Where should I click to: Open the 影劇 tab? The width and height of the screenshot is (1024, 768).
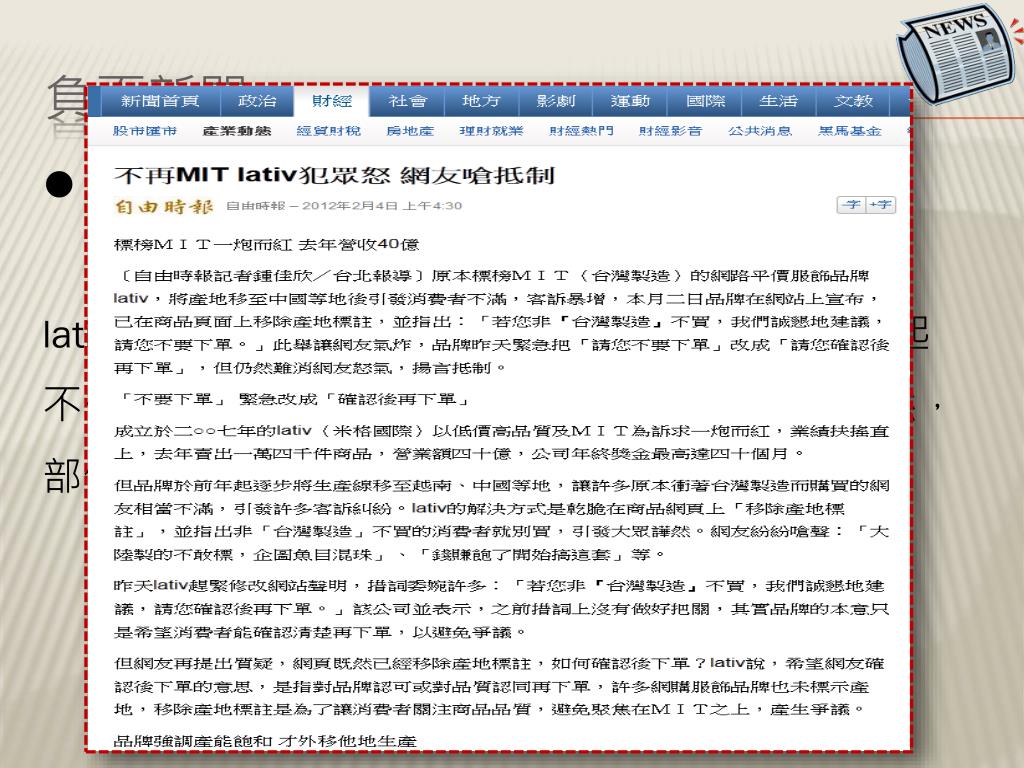tap(556, 101)
